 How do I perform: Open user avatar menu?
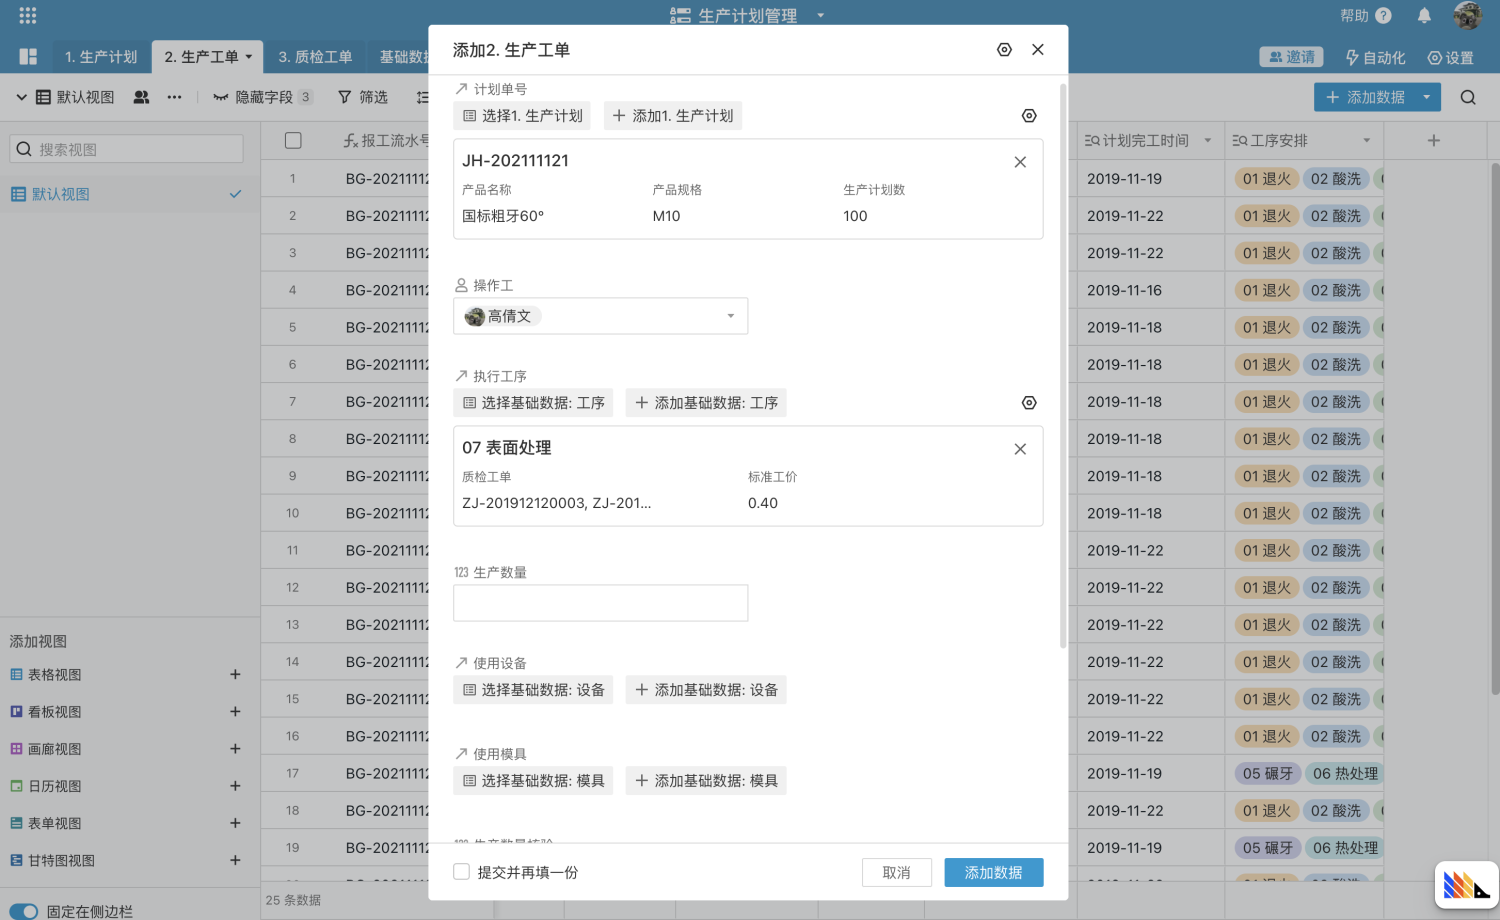pyautogui.click(x=1467, y=16)
